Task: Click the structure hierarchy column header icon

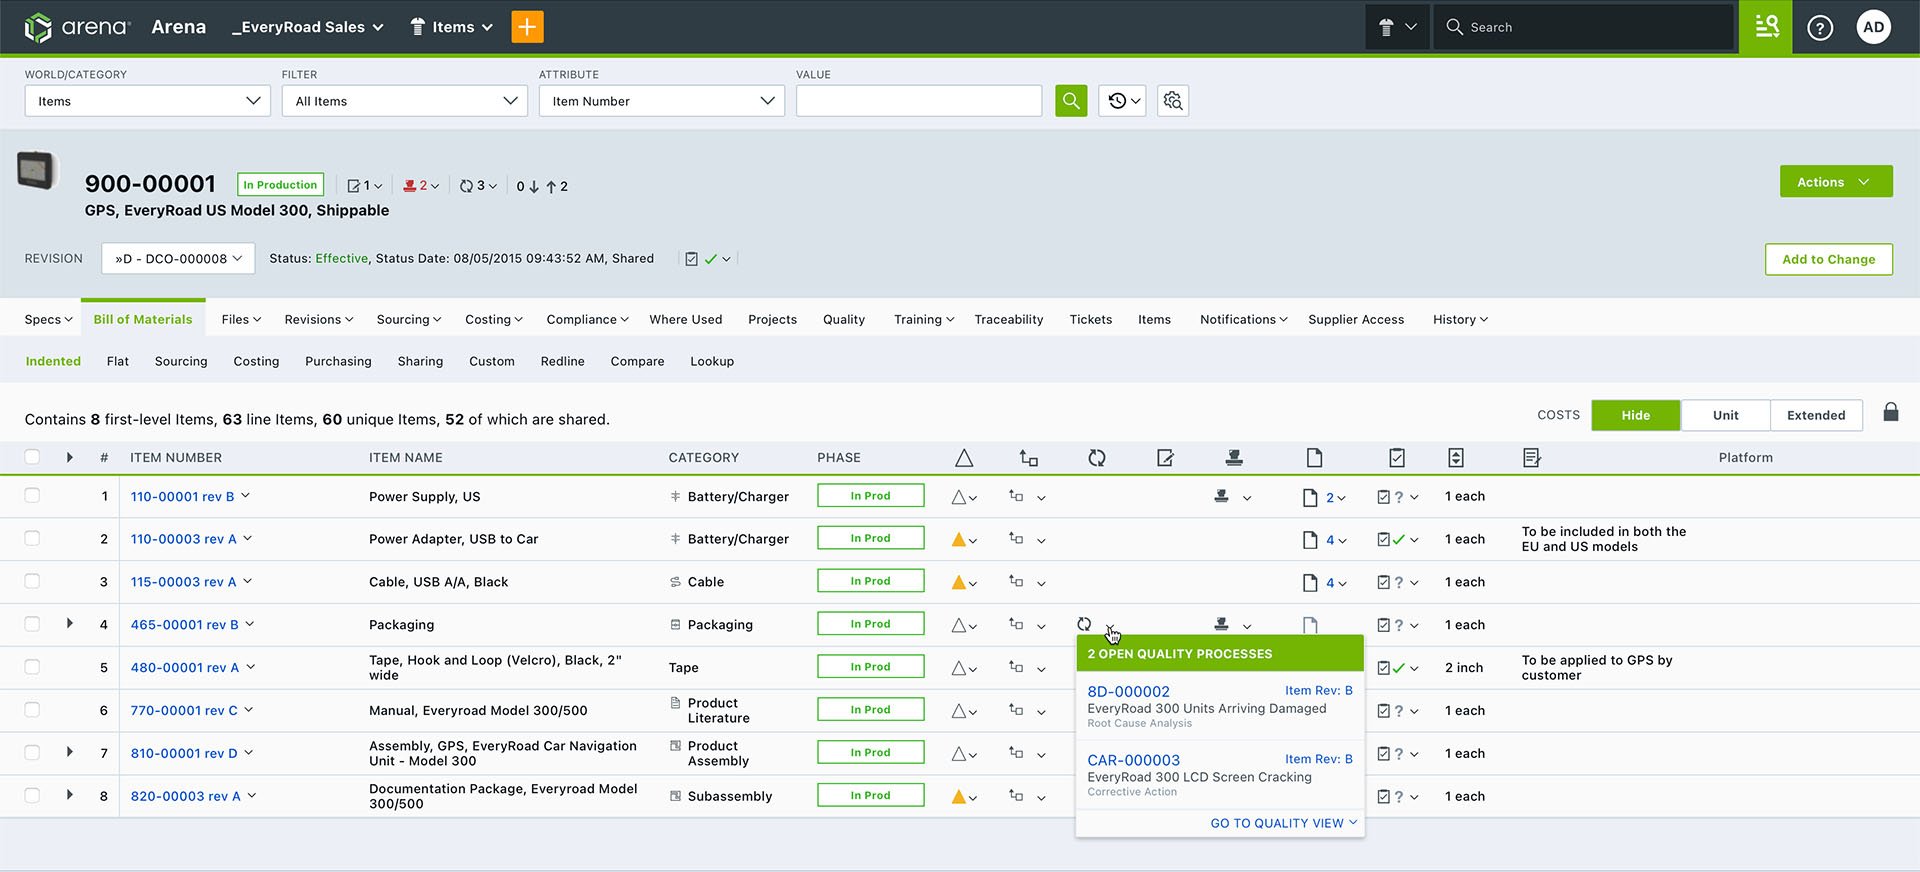Action: 1028,458
